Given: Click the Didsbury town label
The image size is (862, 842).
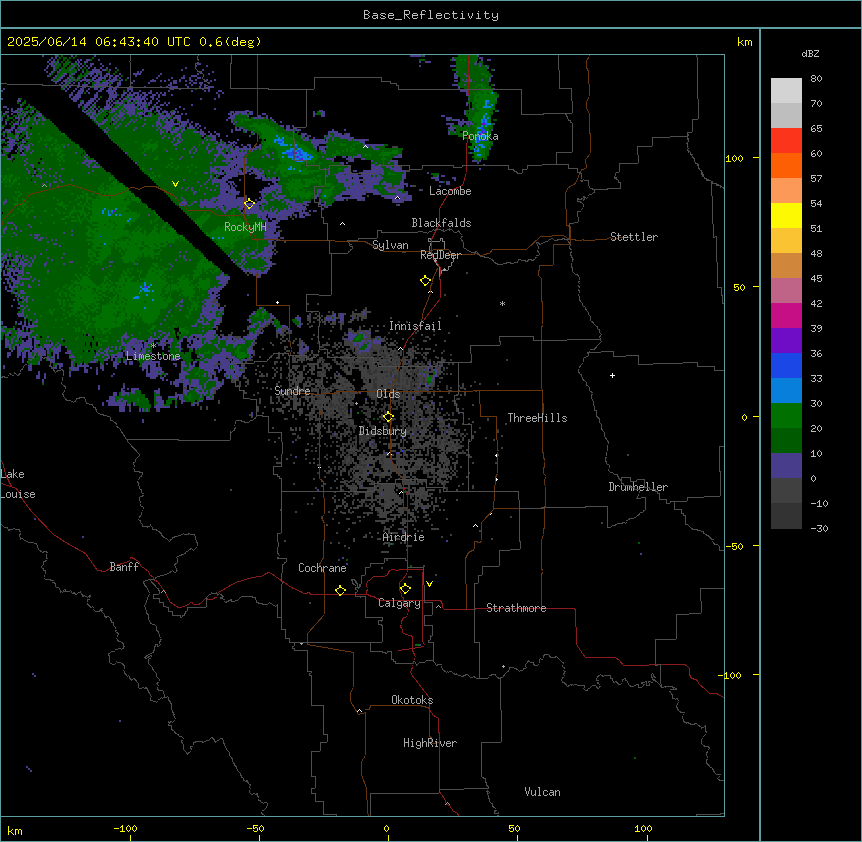Looking at the screenshot, I should (383, 431).
